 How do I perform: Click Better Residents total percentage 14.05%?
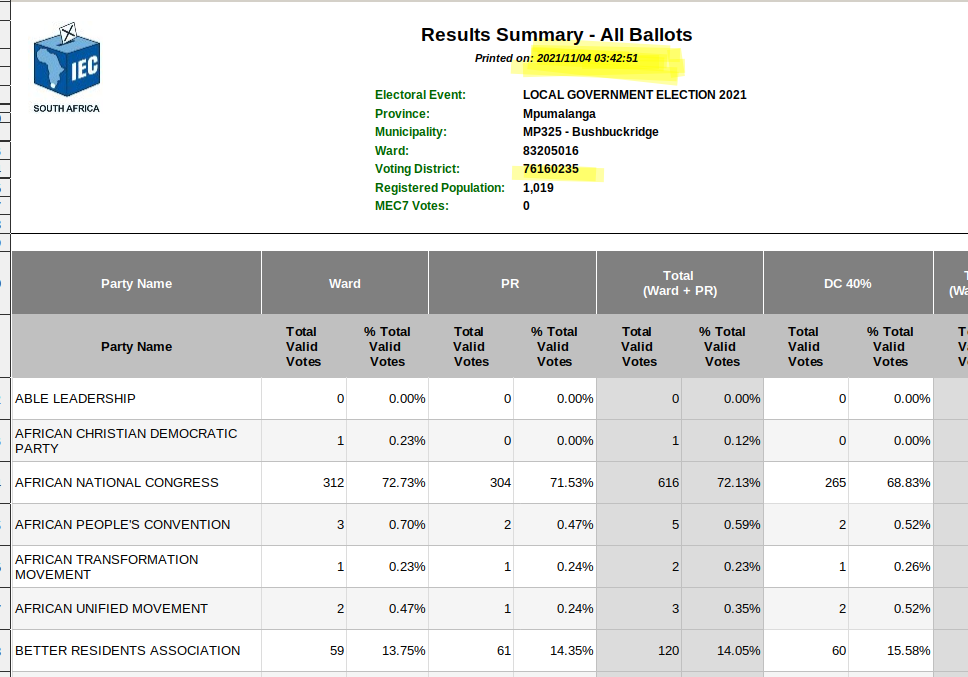(739, 650)
